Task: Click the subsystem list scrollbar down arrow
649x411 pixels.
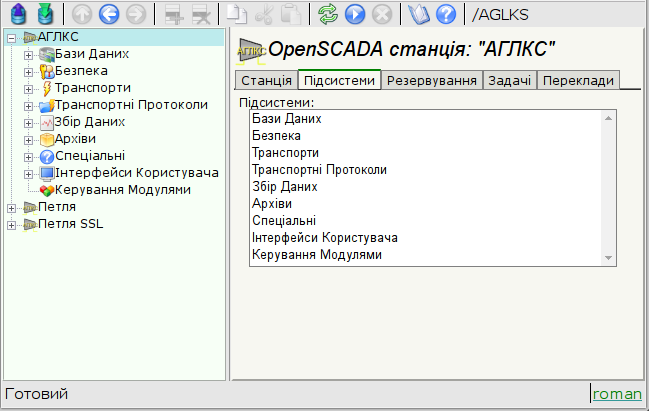Action: tap(607, 258)
